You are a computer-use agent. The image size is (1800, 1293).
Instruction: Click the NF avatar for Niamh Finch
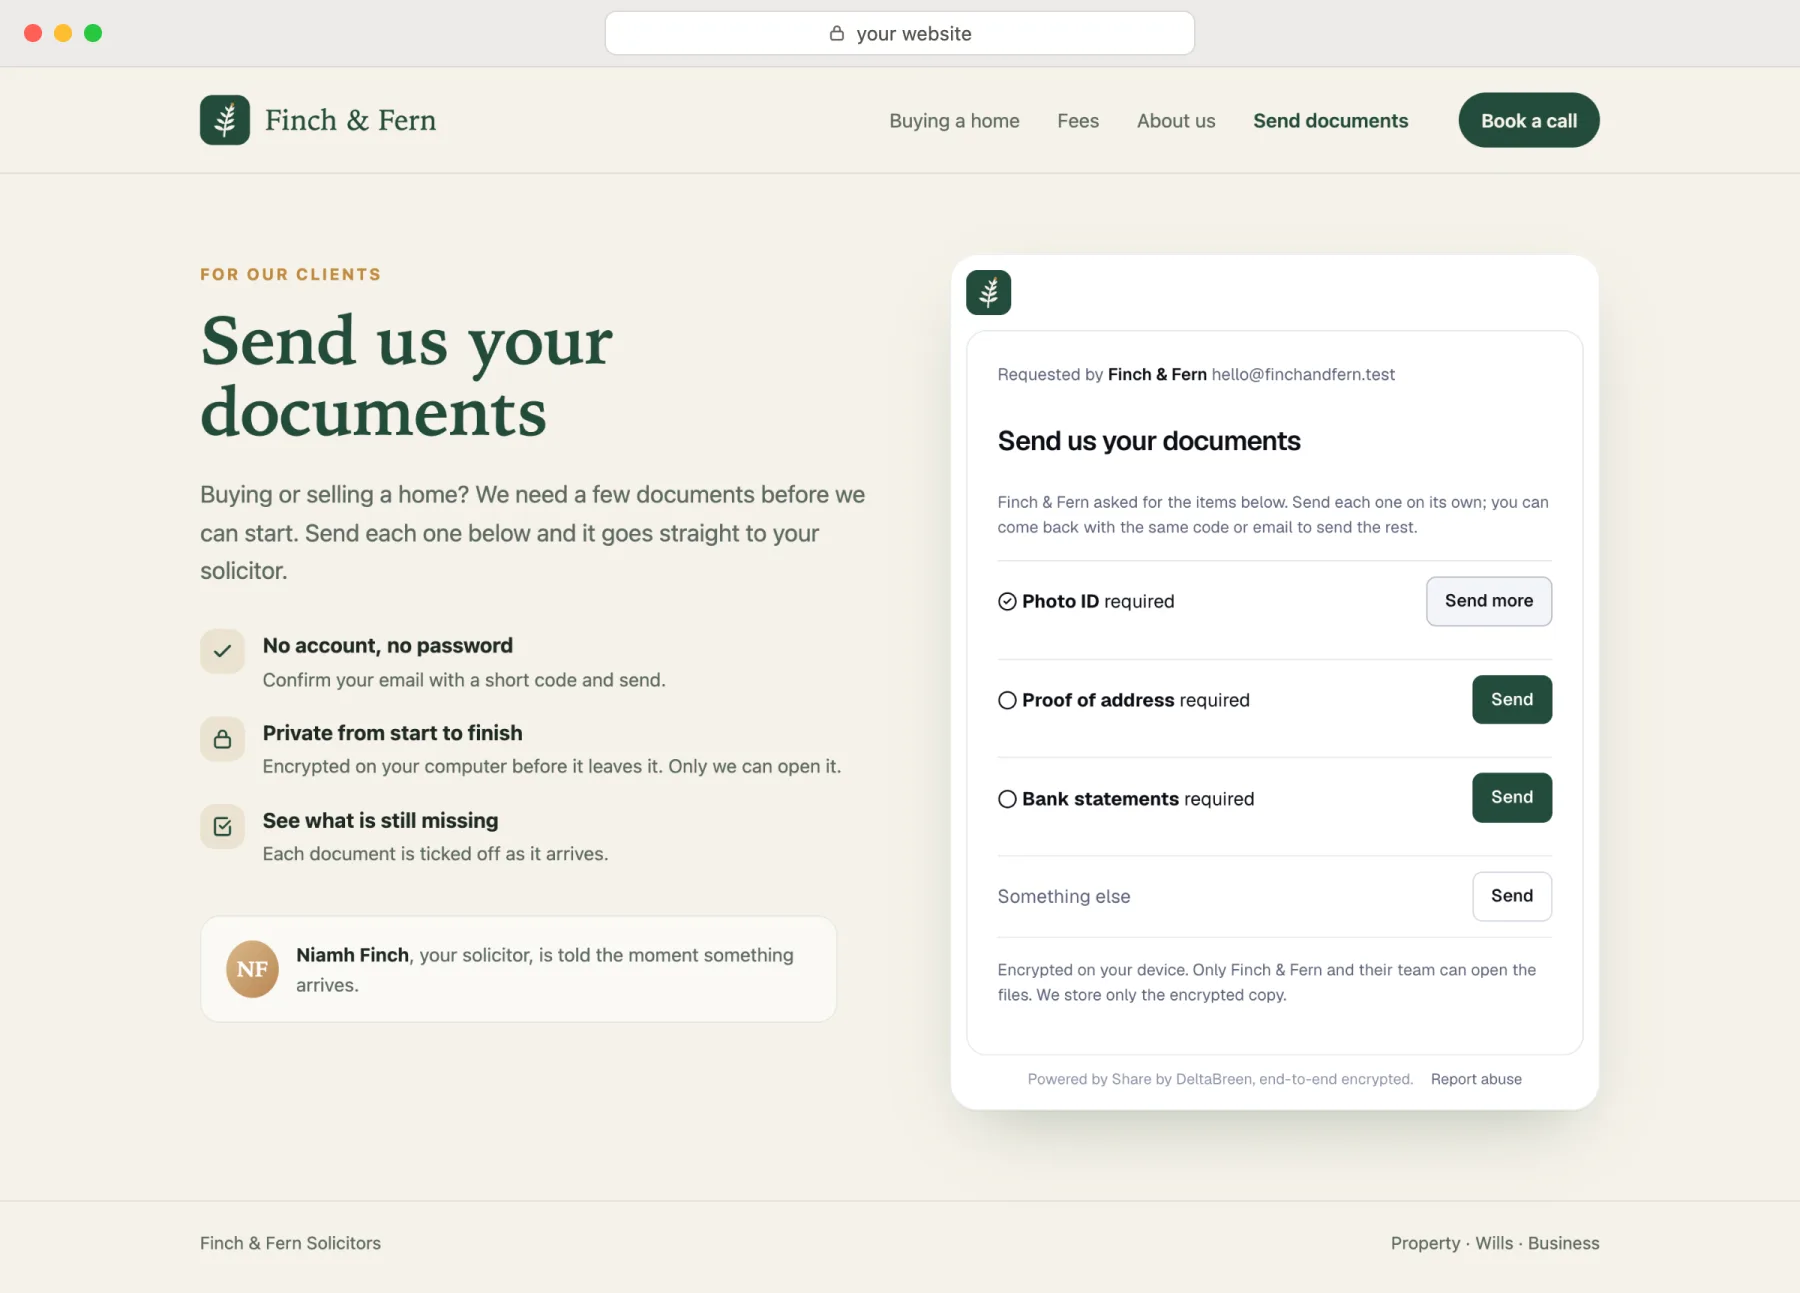pos(252,969)
